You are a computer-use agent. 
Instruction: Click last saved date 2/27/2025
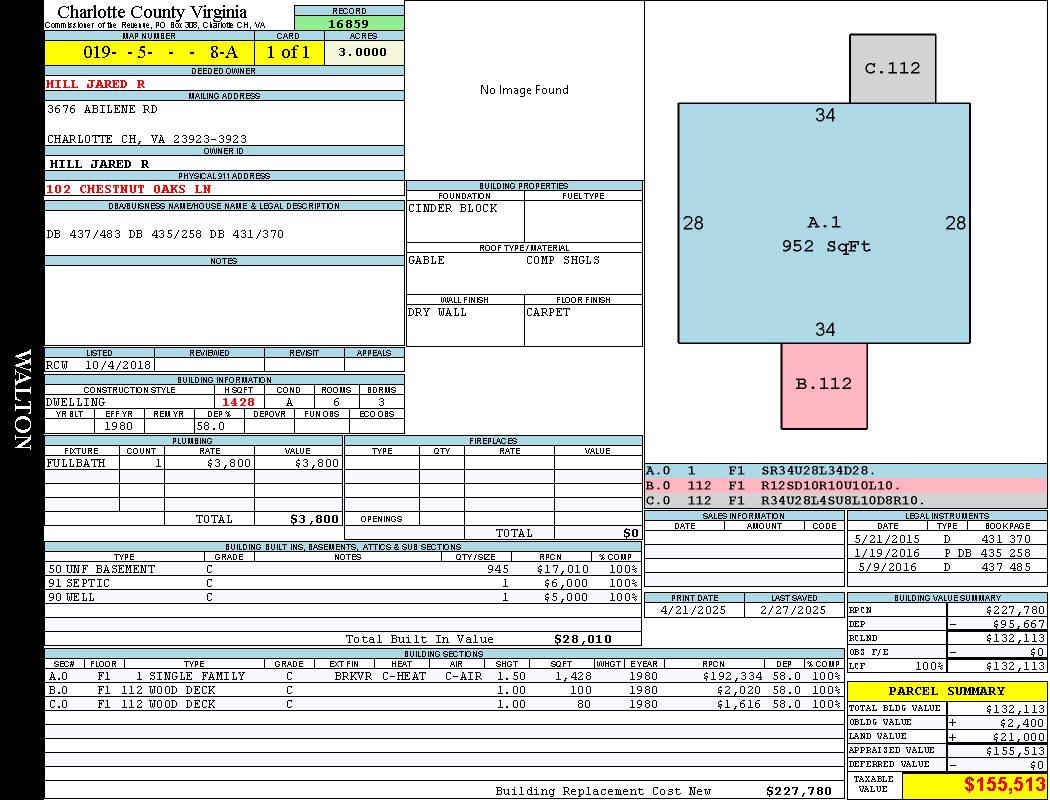pyautogui.click(x=793, y=610)
